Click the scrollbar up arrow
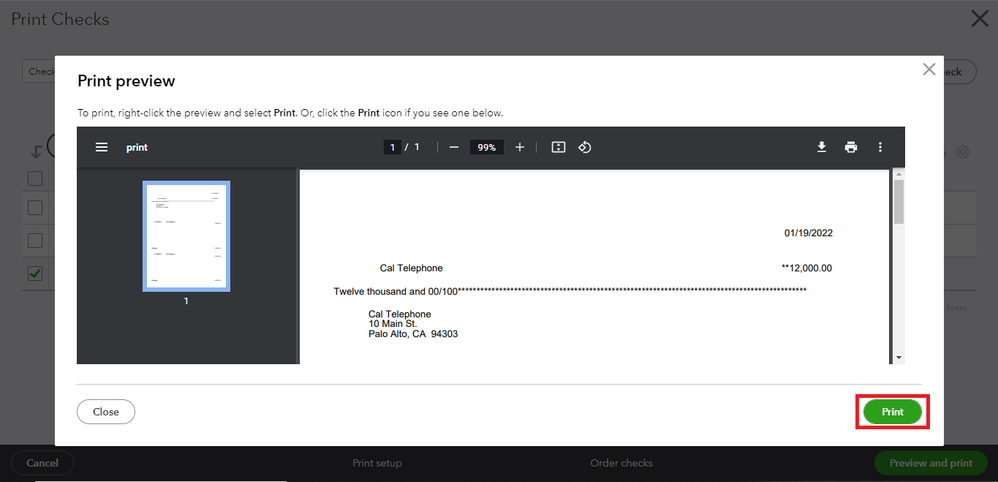The height and width of the screenshot is (482, 998). point(899,173)
